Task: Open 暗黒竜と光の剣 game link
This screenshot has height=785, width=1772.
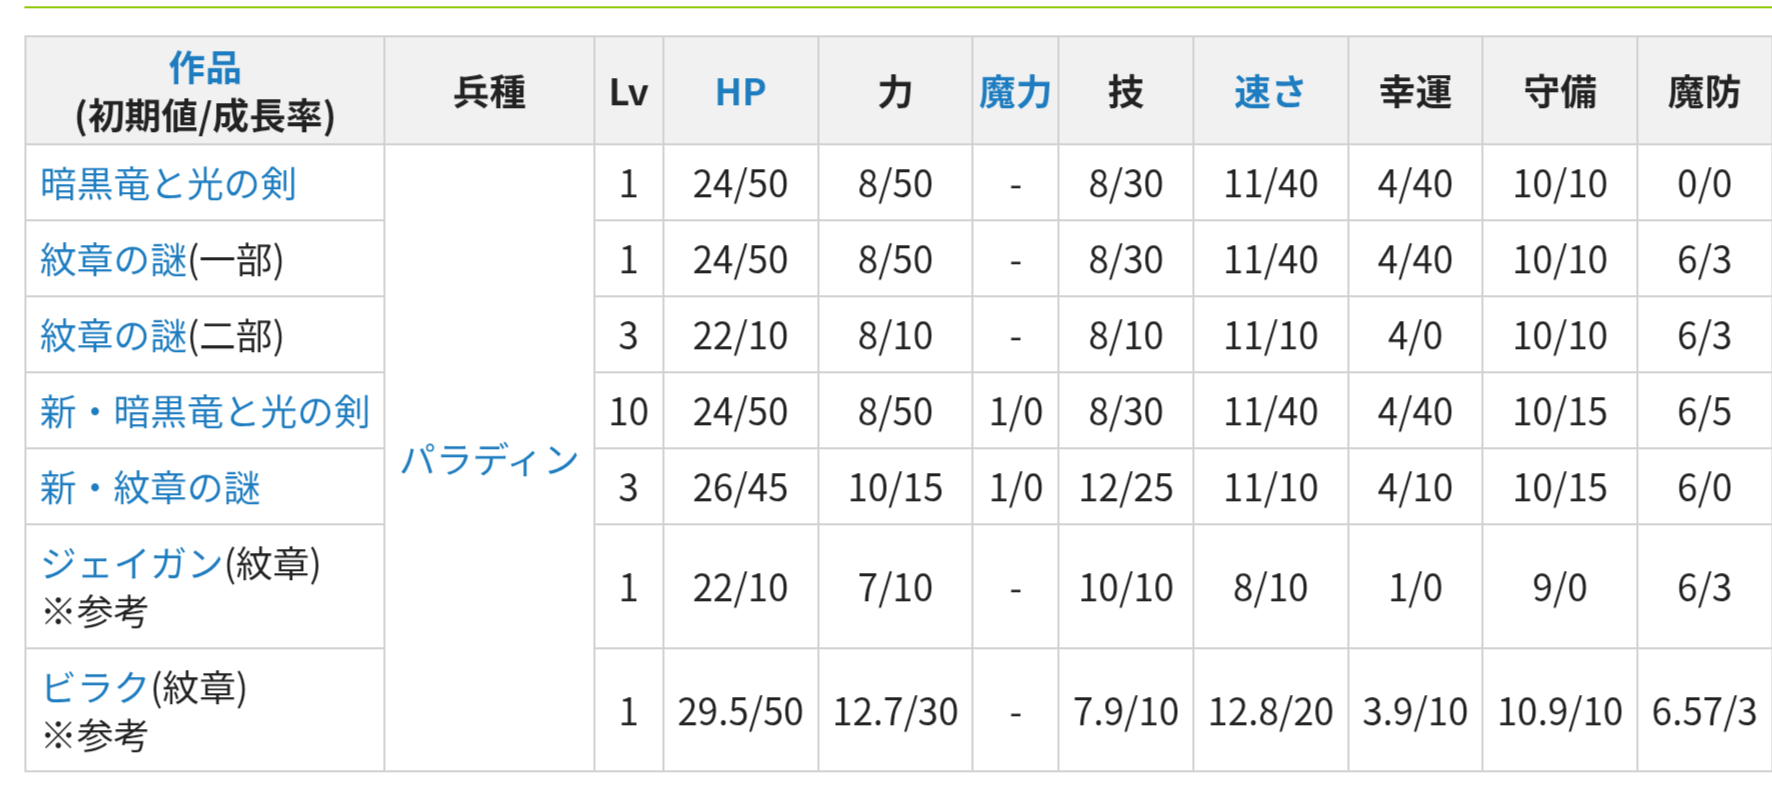Action: pyautogui.click(x=168, y=184)
